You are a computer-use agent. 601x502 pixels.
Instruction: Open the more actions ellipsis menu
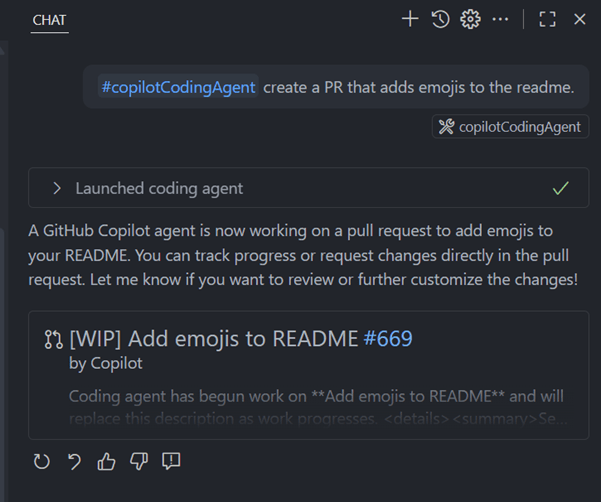tap(501, 19)
